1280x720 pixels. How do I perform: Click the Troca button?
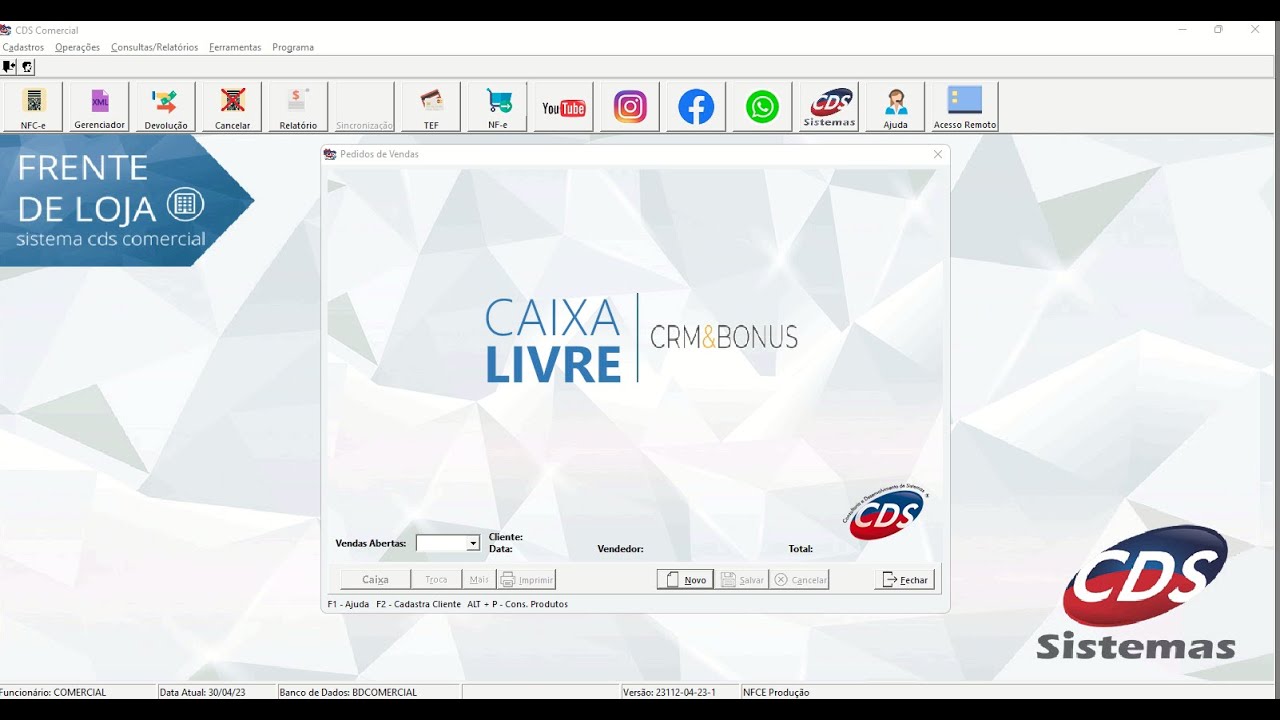tap(437, 580)
